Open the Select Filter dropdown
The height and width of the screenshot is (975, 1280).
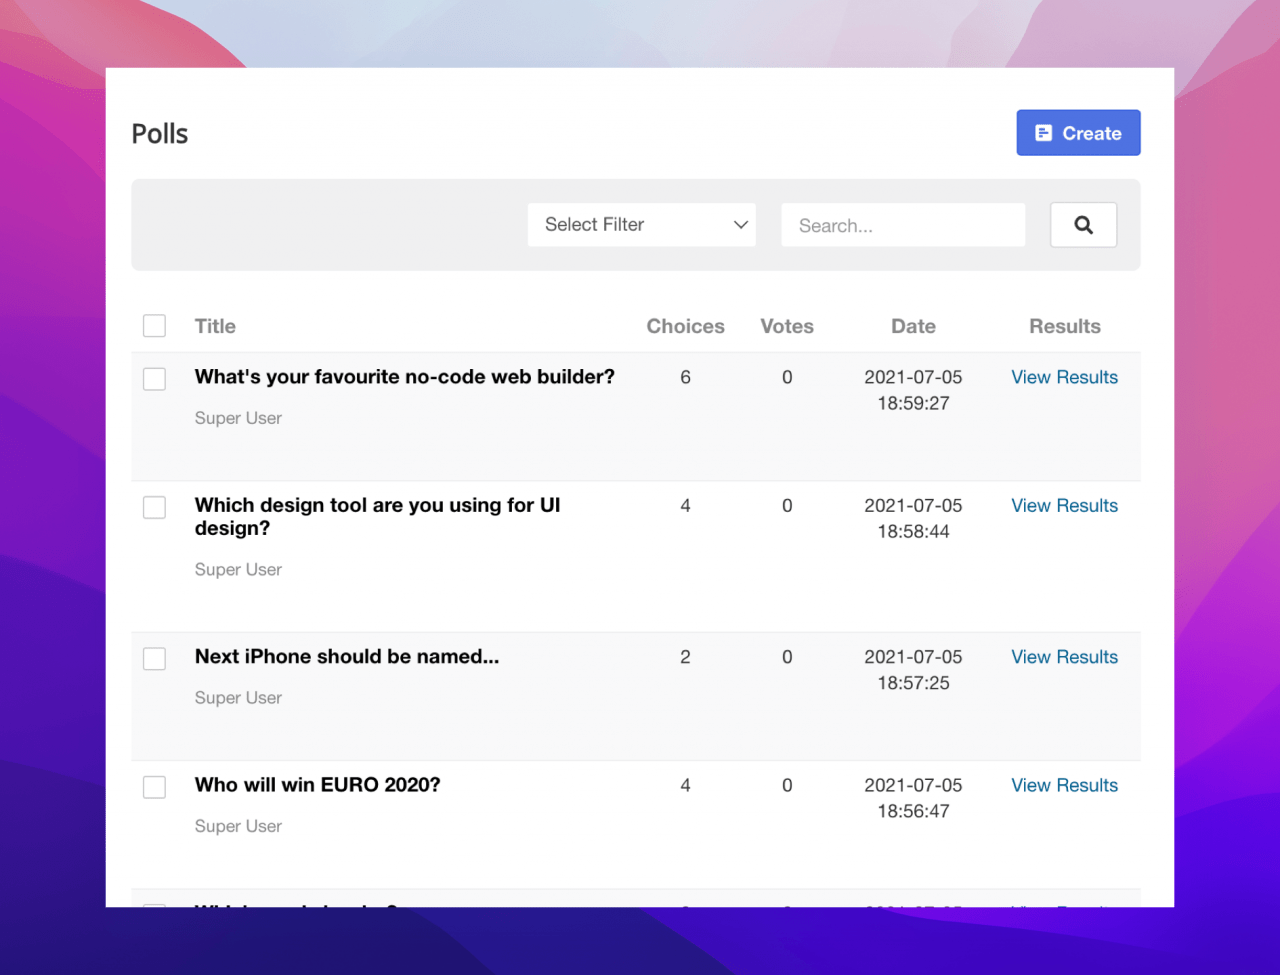click(x=641, y=225)
